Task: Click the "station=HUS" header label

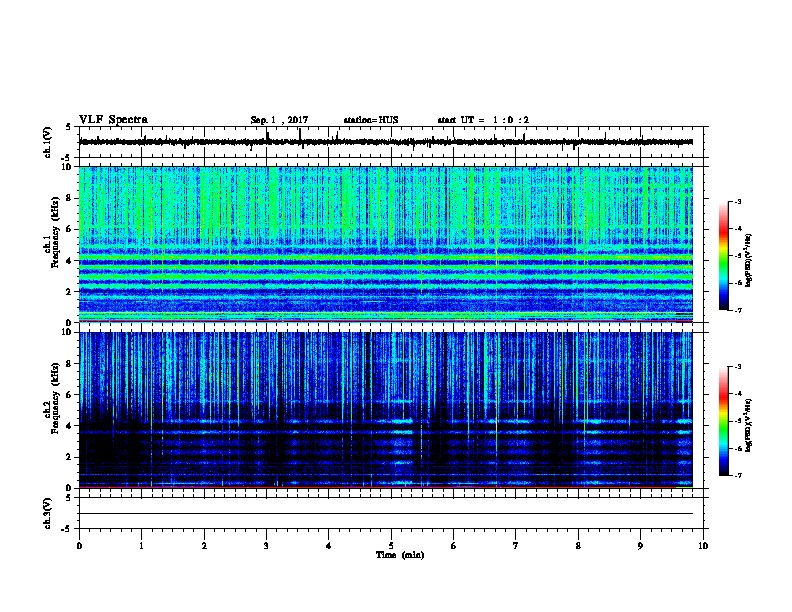Action: (371, 120)
